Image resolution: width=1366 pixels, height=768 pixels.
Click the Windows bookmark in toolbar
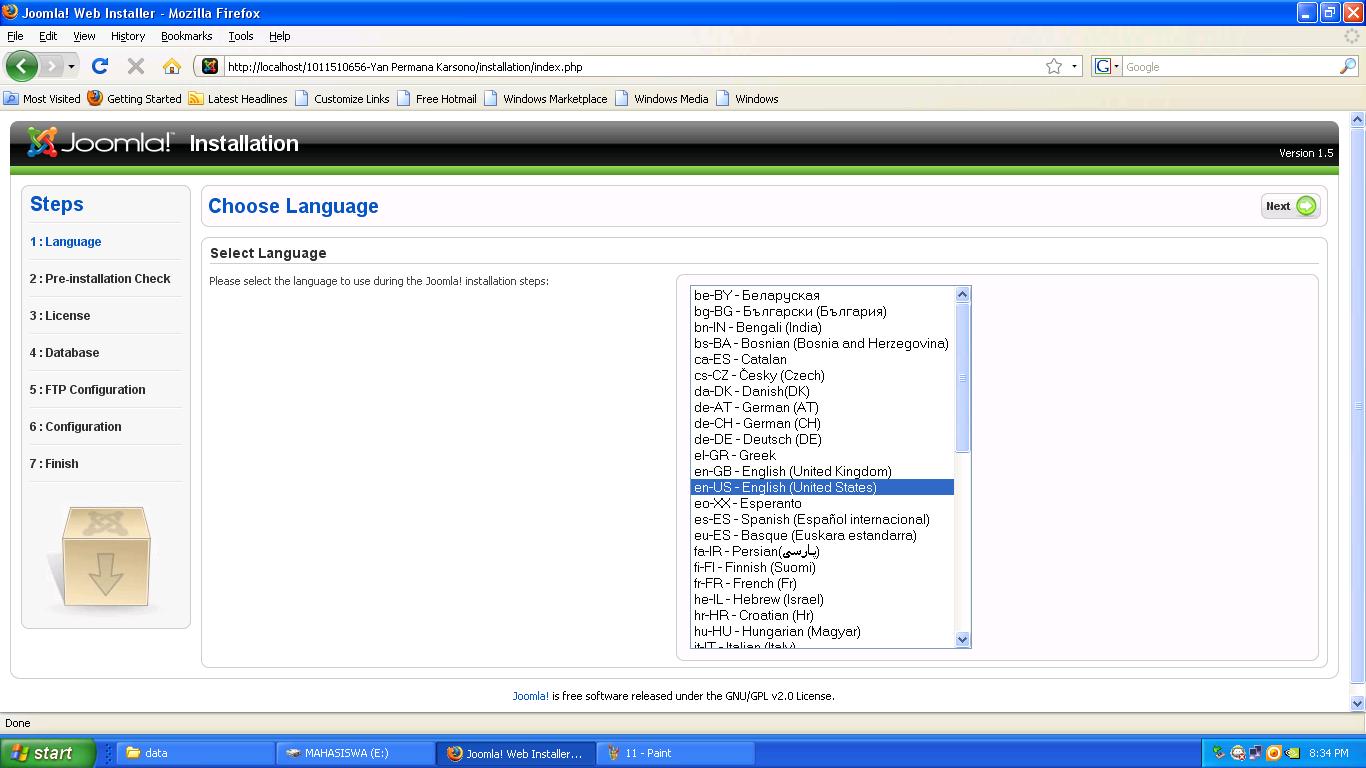point(747,99)
